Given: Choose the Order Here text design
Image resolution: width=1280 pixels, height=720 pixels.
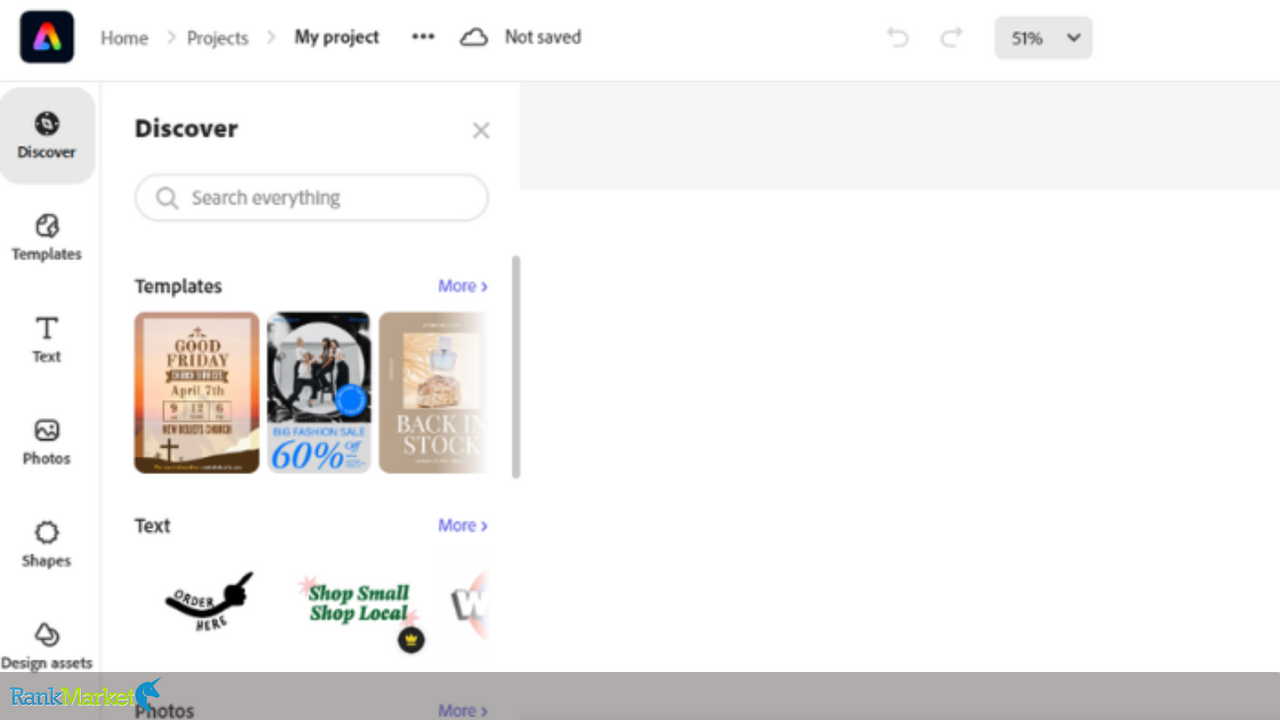Looking at the screenshot, I should 209,601.
